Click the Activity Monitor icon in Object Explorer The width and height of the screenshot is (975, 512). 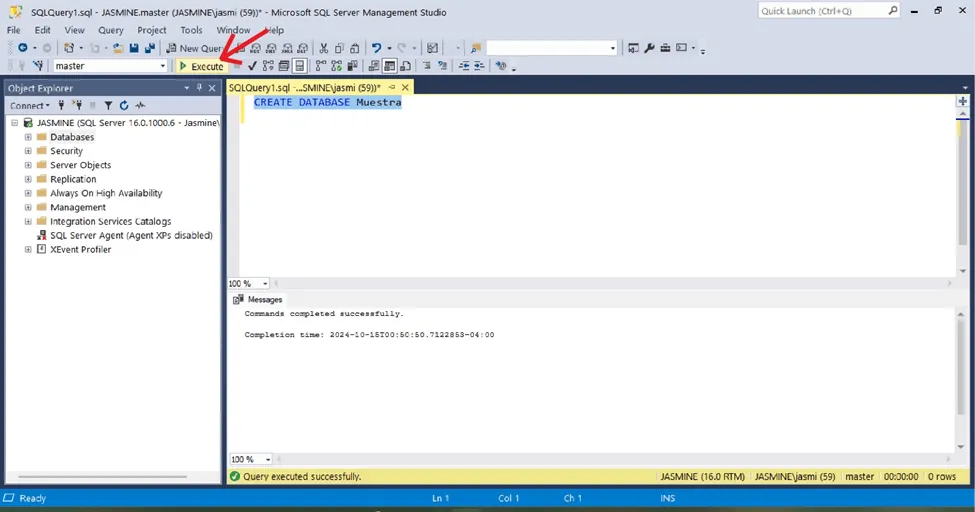click(140, 105)
